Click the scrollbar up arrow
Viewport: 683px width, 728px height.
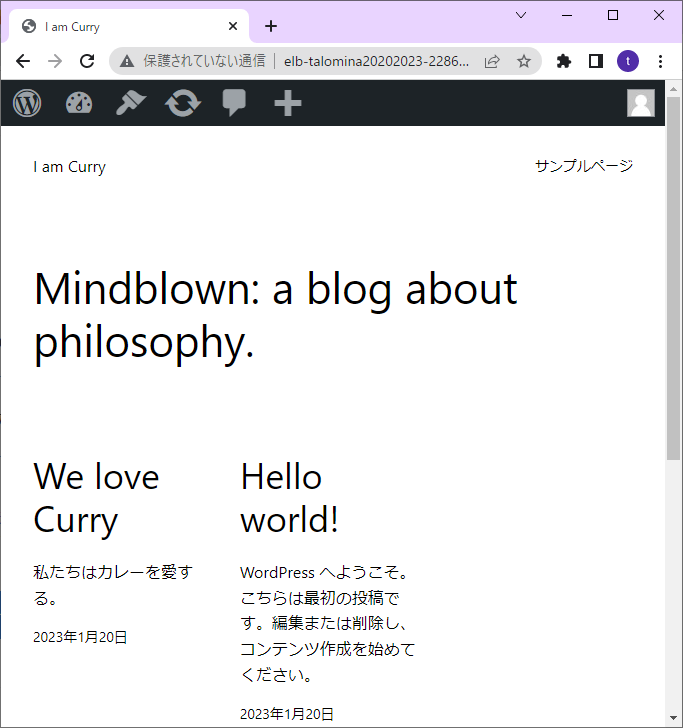pos(674,88)
